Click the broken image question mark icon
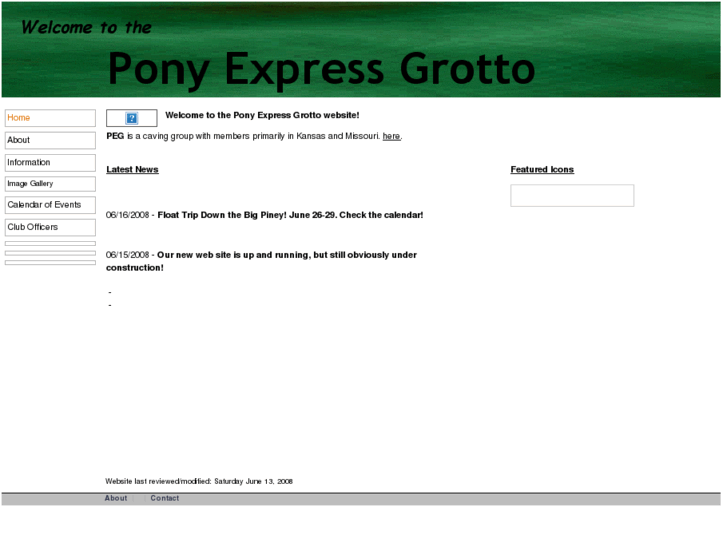727x545 pixels. [132, 118]
